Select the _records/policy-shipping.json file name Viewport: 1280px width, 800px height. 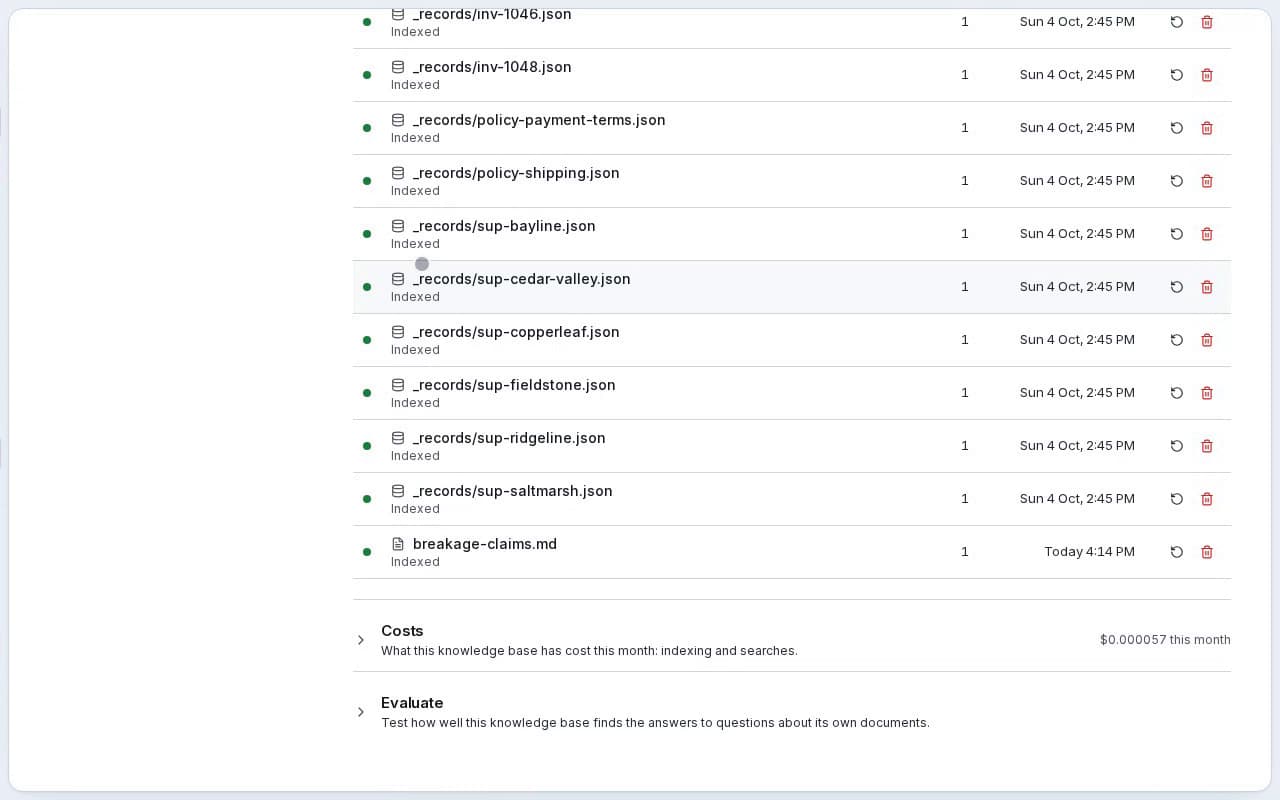pyautogui.click(x=516, y=173)
